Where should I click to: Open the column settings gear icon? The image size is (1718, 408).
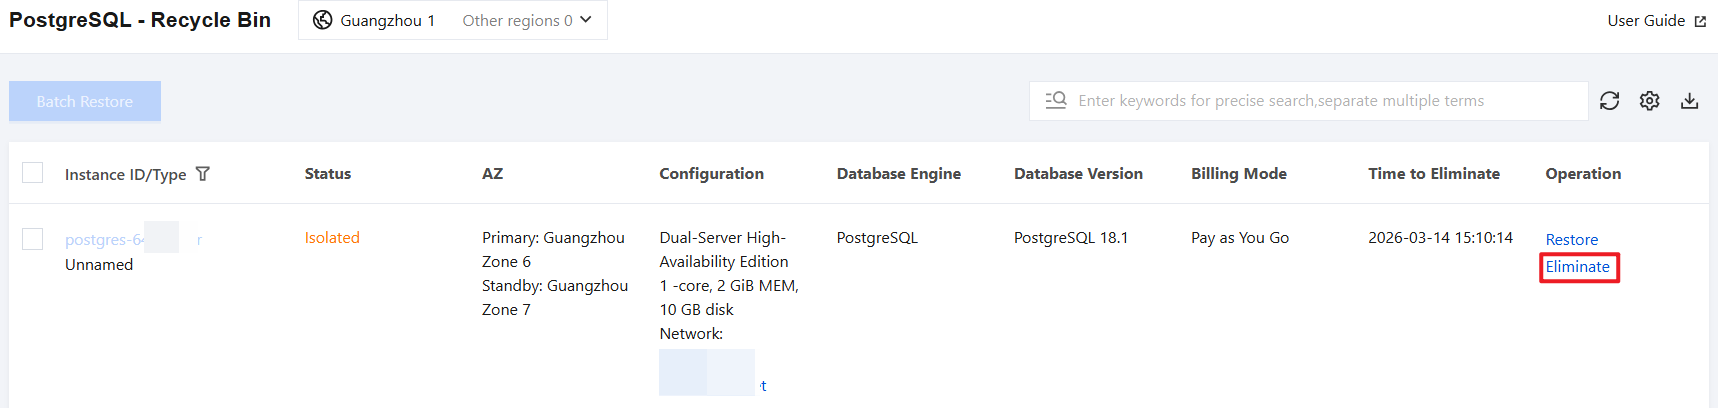(1649, 101)
